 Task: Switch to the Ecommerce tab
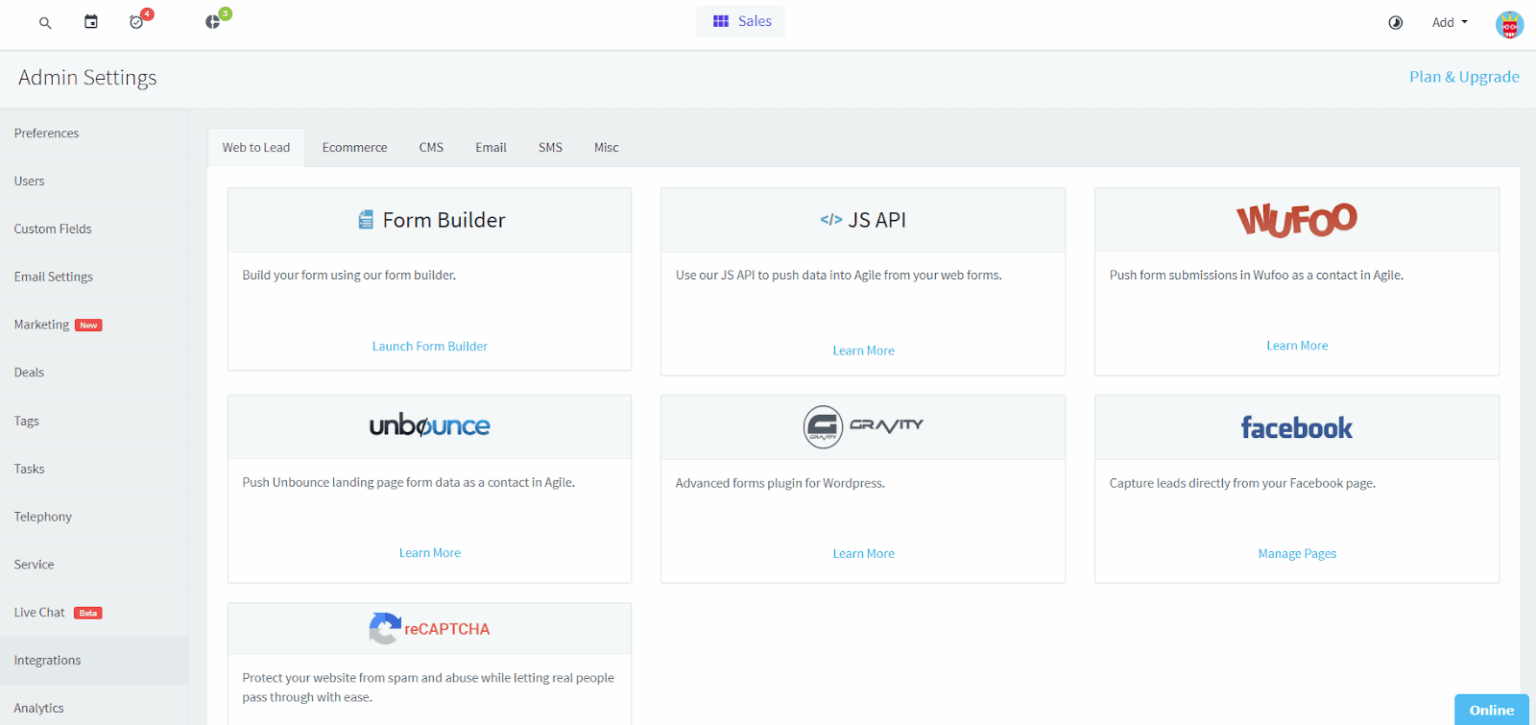coord(354,147)
